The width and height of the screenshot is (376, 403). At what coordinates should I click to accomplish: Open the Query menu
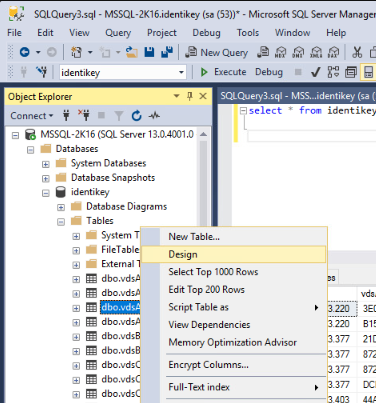tap(118, 33)
